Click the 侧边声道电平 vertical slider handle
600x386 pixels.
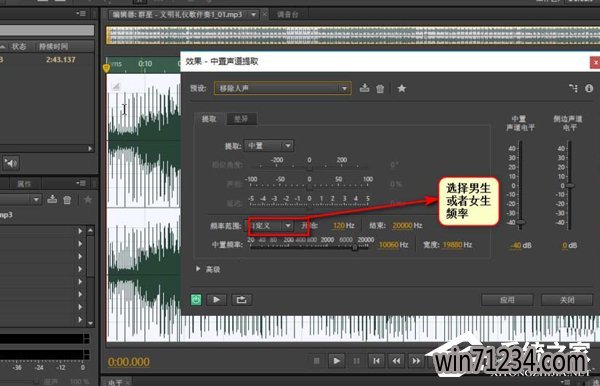(x=570, y=186)
